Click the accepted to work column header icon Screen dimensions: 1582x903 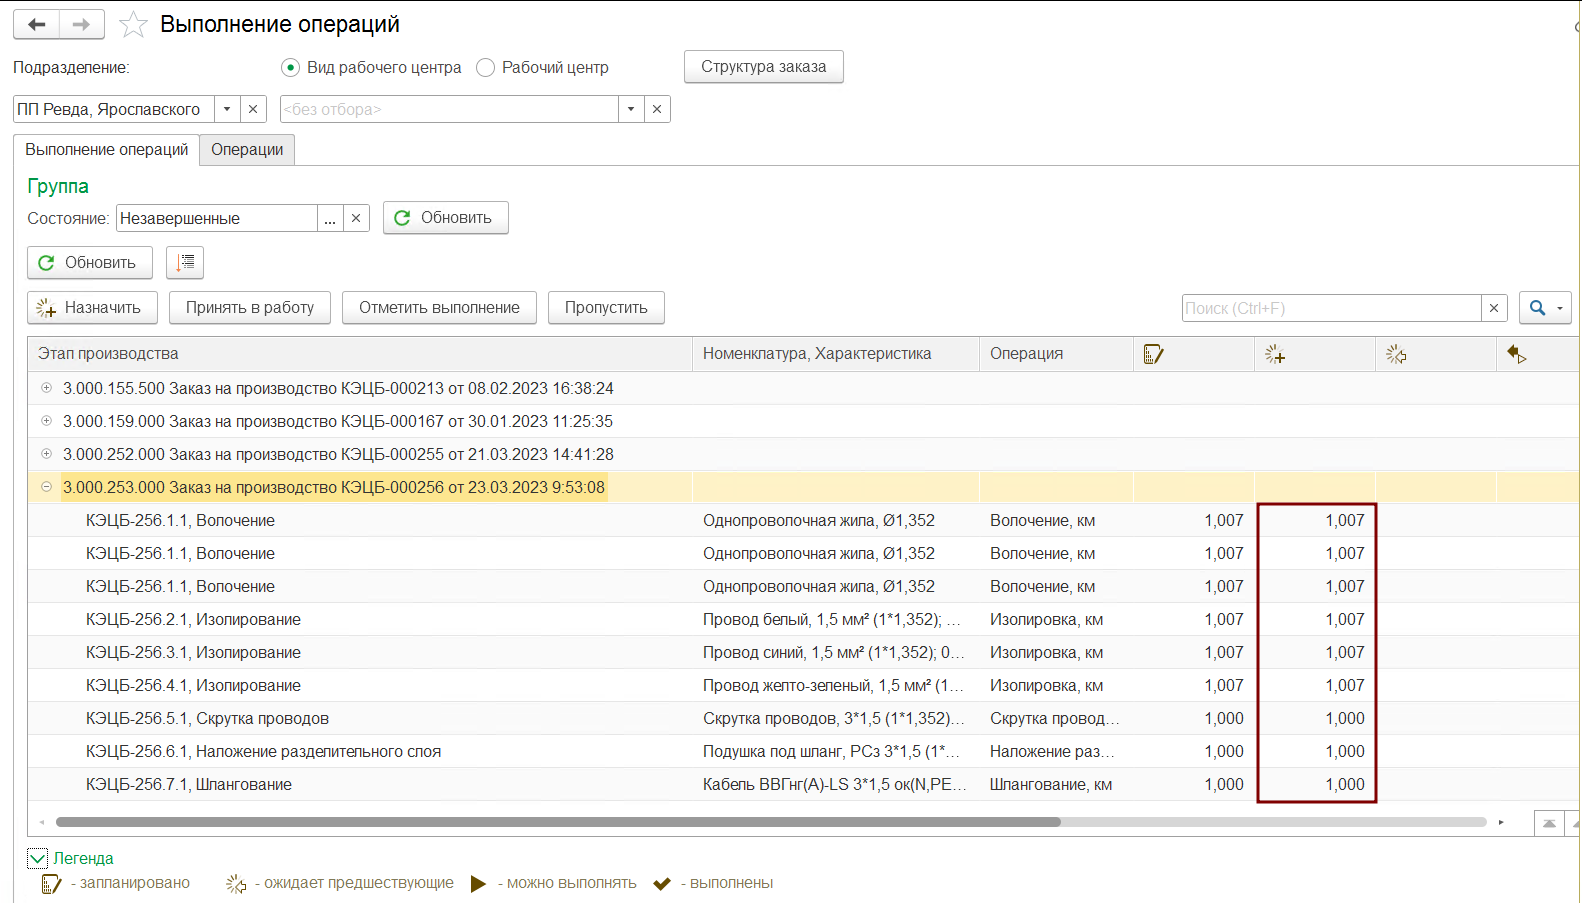click(1517, 354)
